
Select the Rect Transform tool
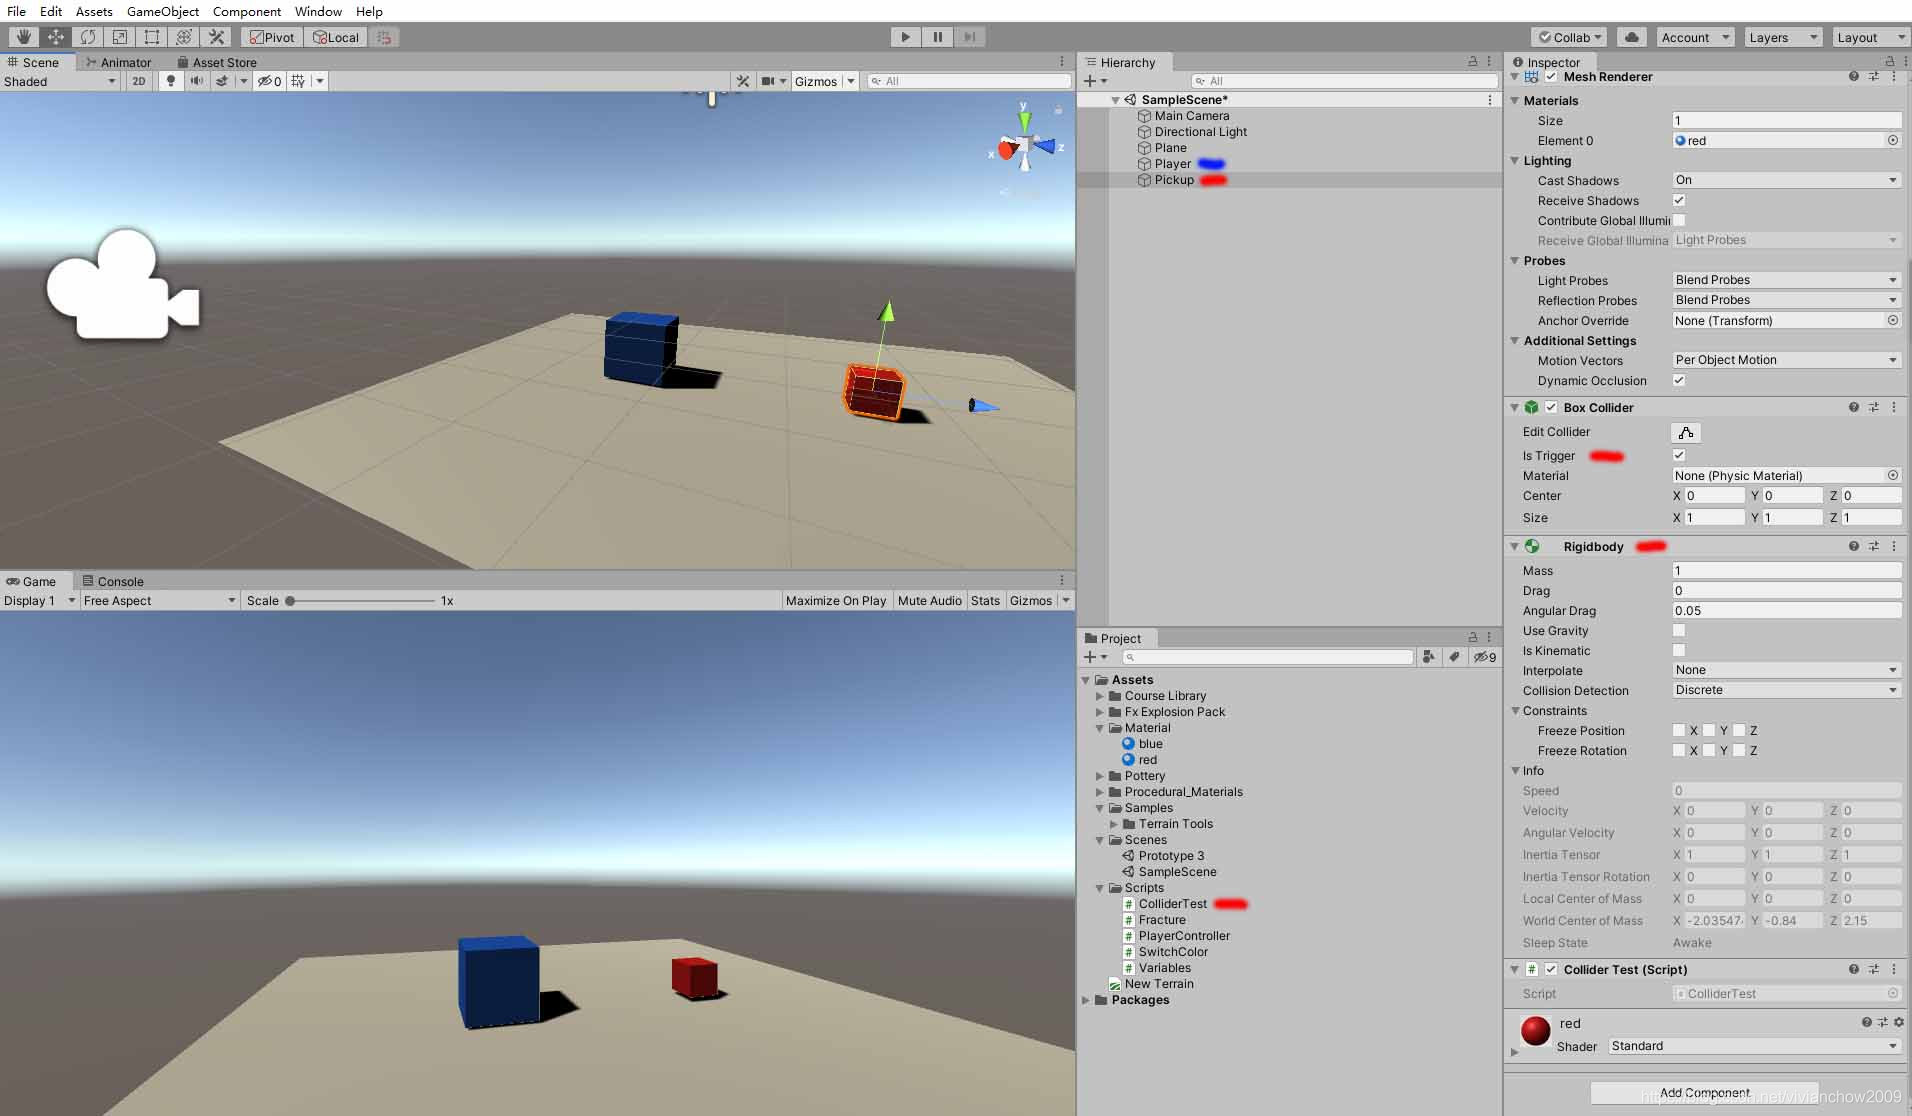click(x=151, y=37)
